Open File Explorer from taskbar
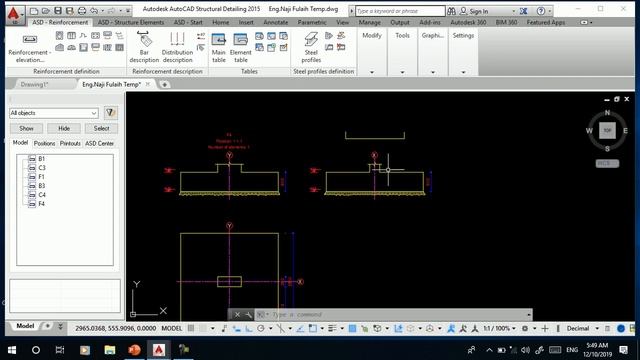The height and width of the screenshot is (360, 640). 110,350
